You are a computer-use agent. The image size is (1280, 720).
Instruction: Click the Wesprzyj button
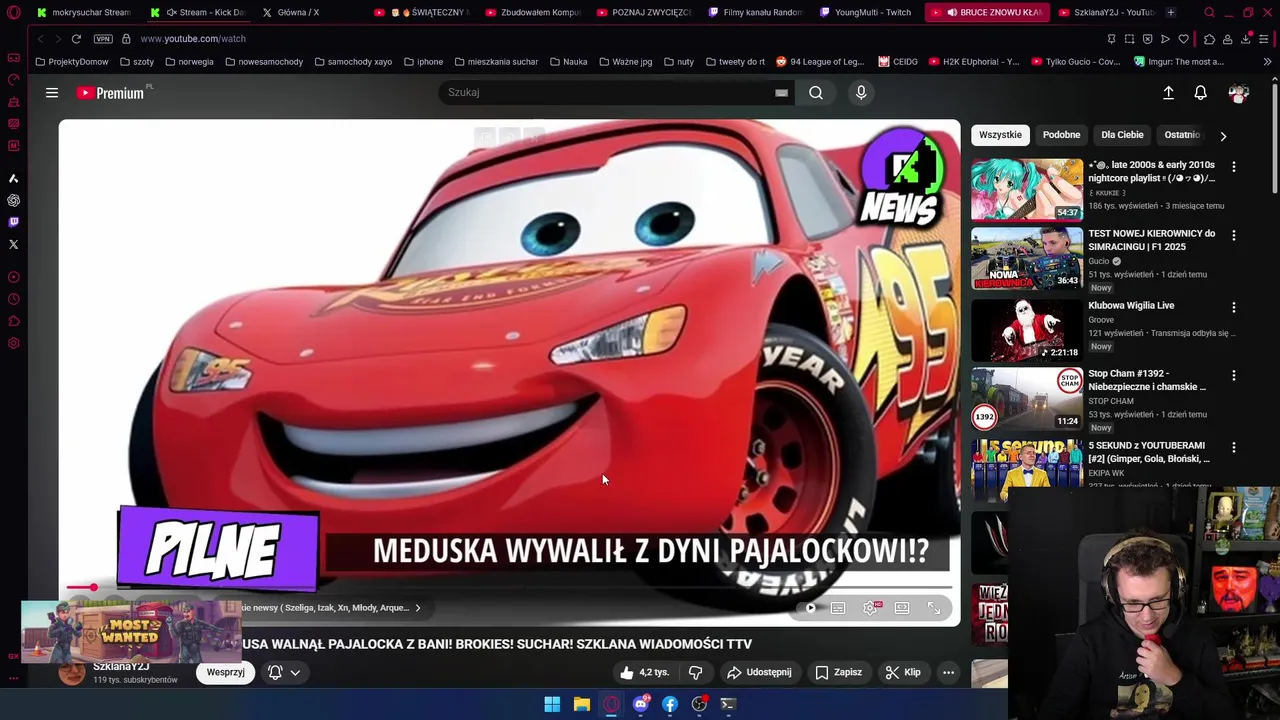[x=225, y=673]
